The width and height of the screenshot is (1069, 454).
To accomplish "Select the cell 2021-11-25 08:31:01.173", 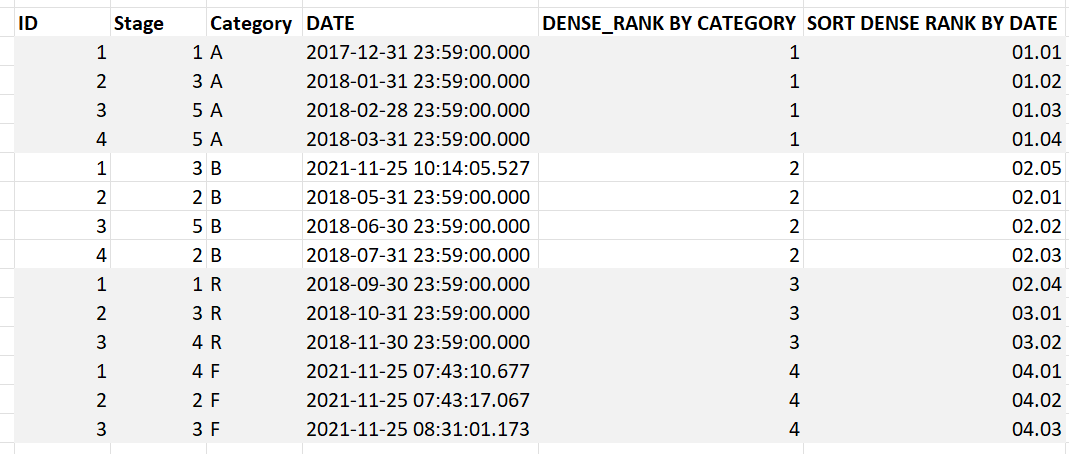I will coord(420,429).
